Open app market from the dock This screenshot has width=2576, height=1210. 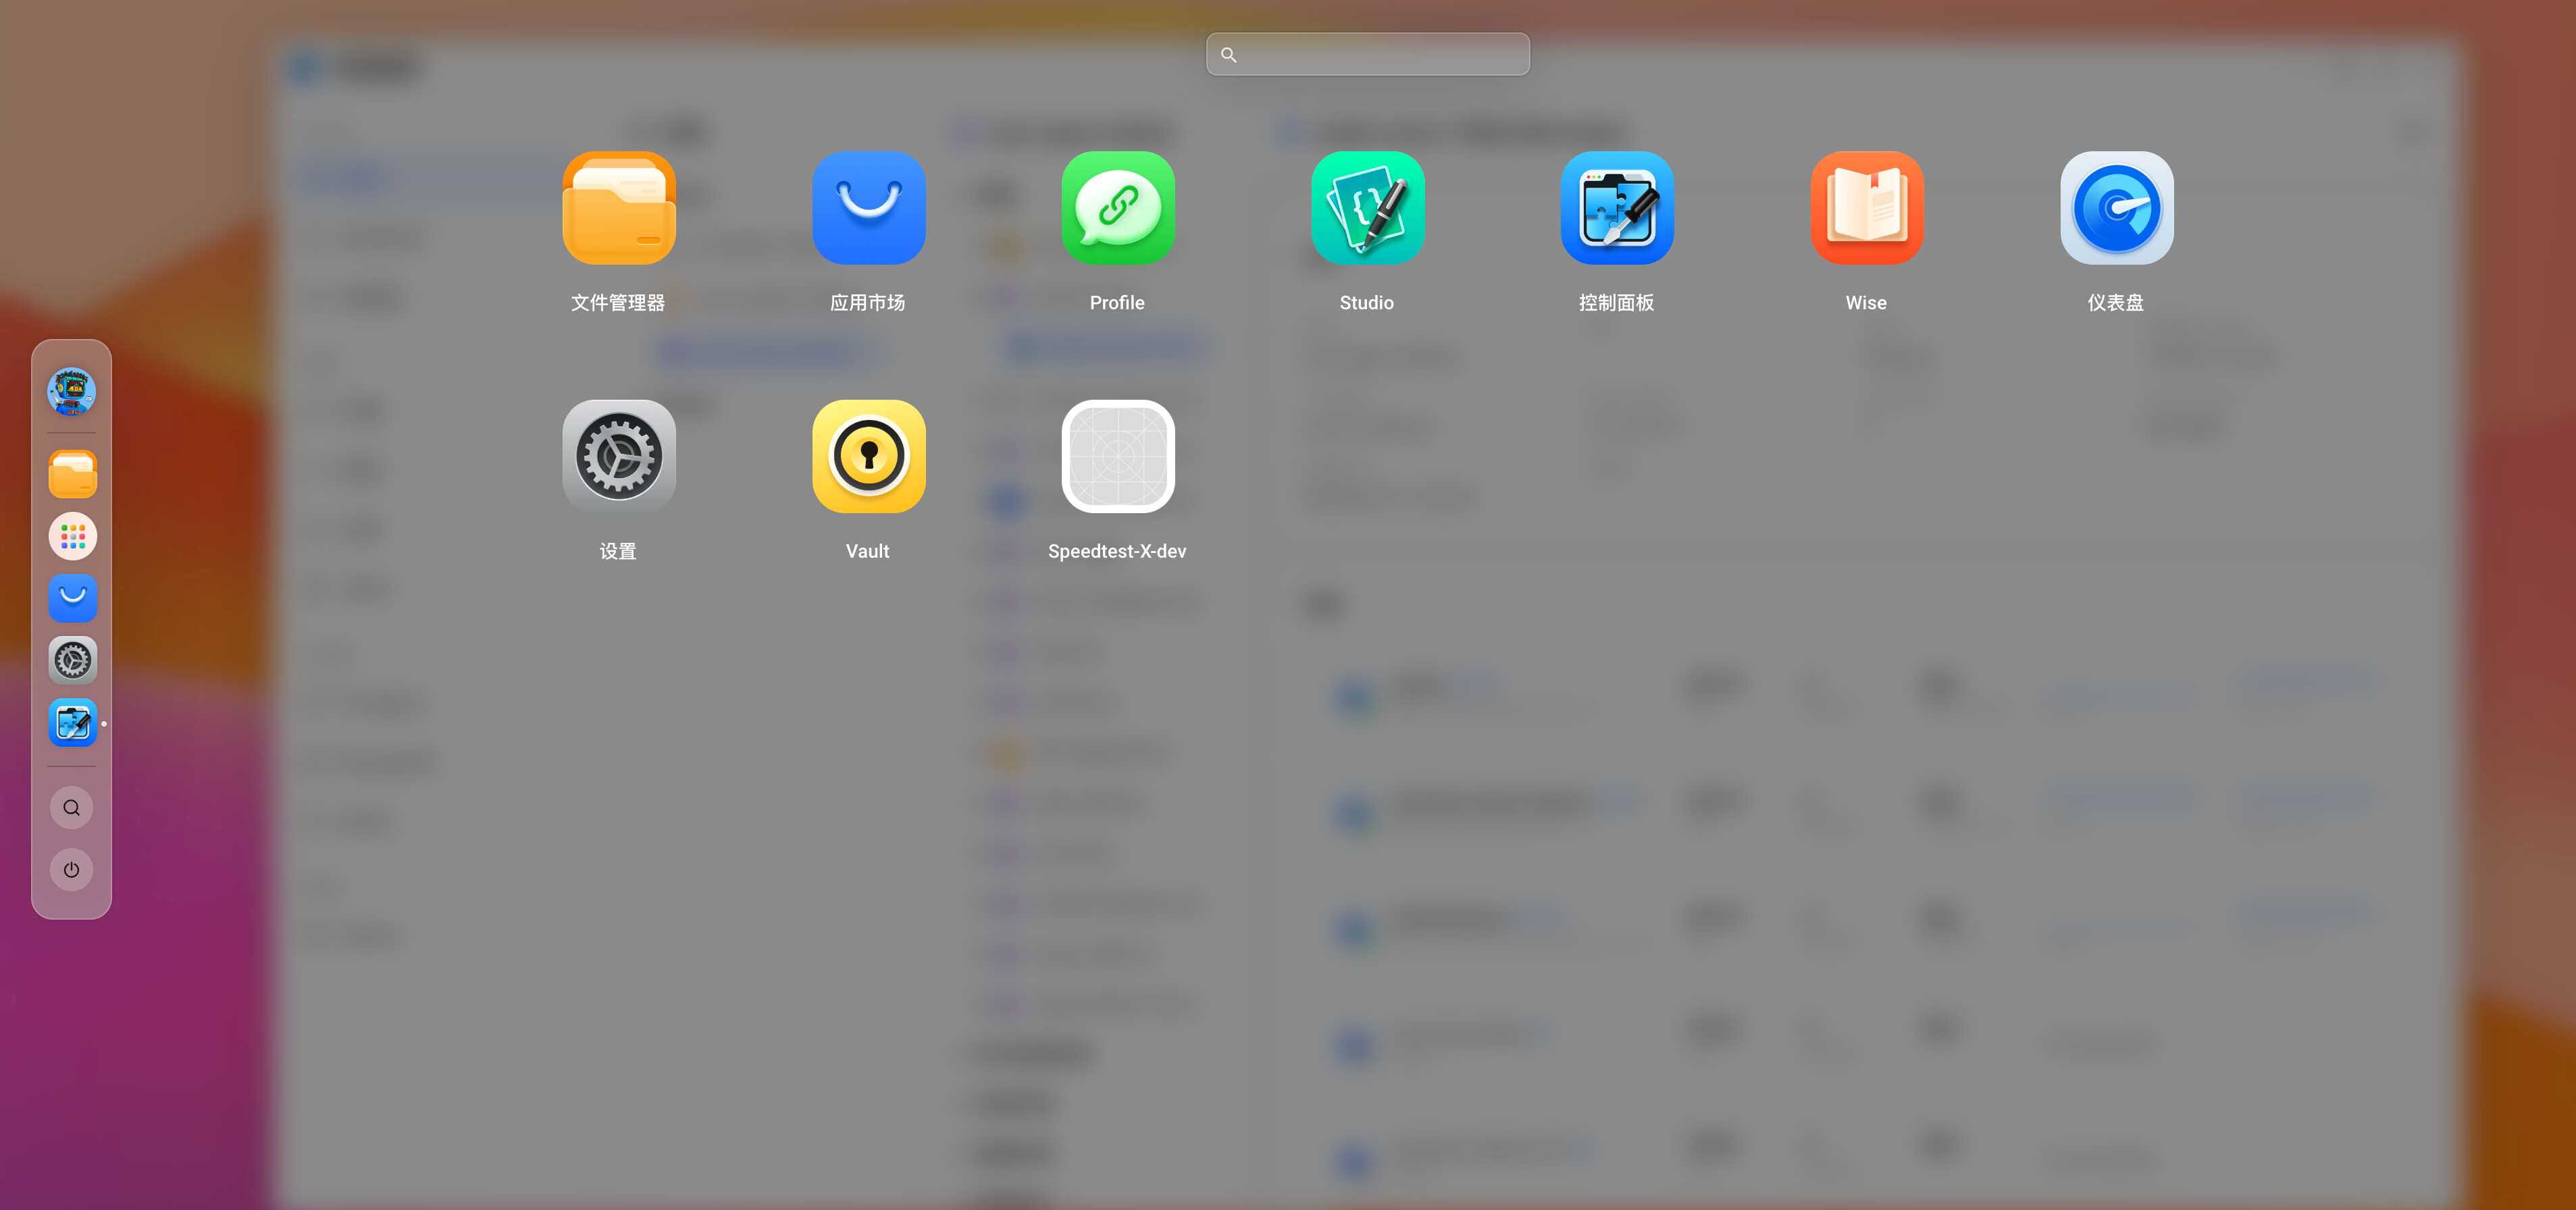(x=72, y=598)
